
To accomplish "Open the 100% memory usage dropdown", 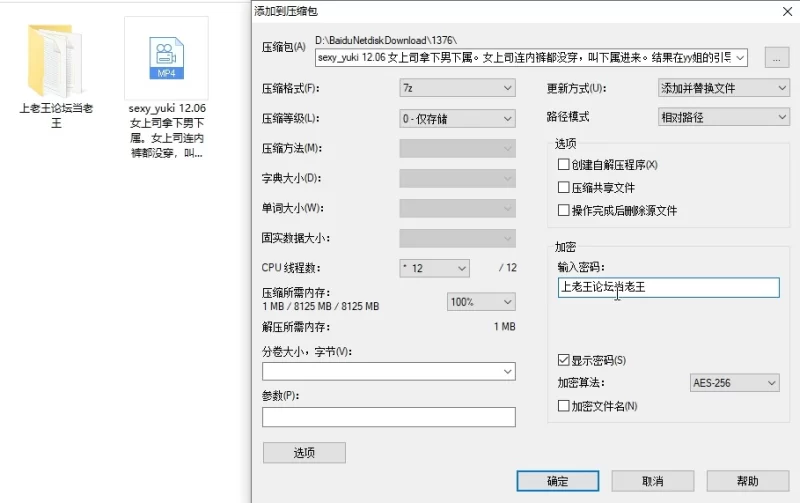I will click(480, 301).
